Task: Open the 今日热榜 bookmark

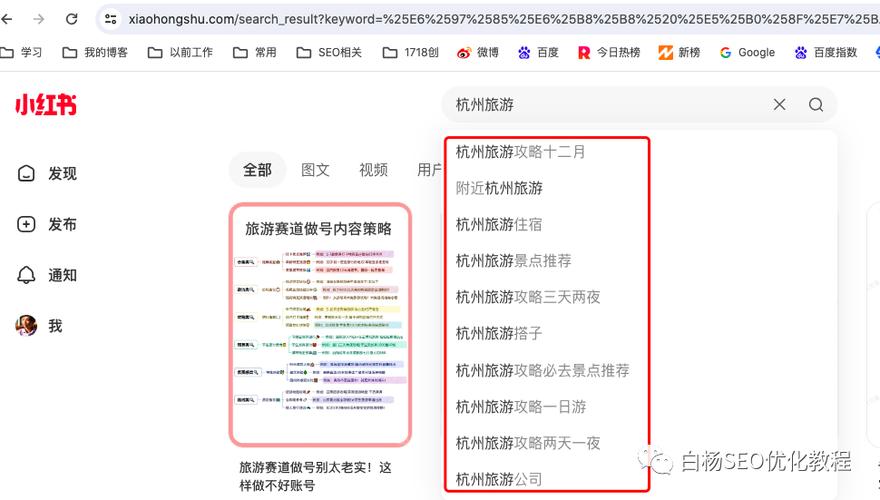Action: [608, 52]
